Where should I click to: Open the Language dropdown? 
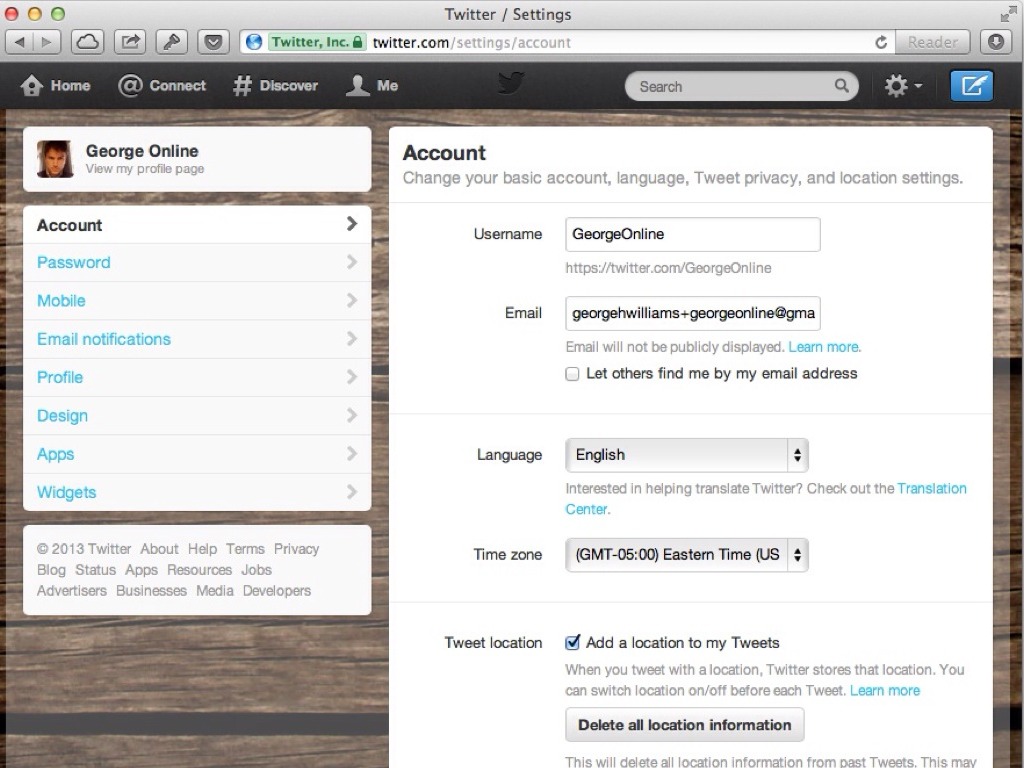(687, 455)
